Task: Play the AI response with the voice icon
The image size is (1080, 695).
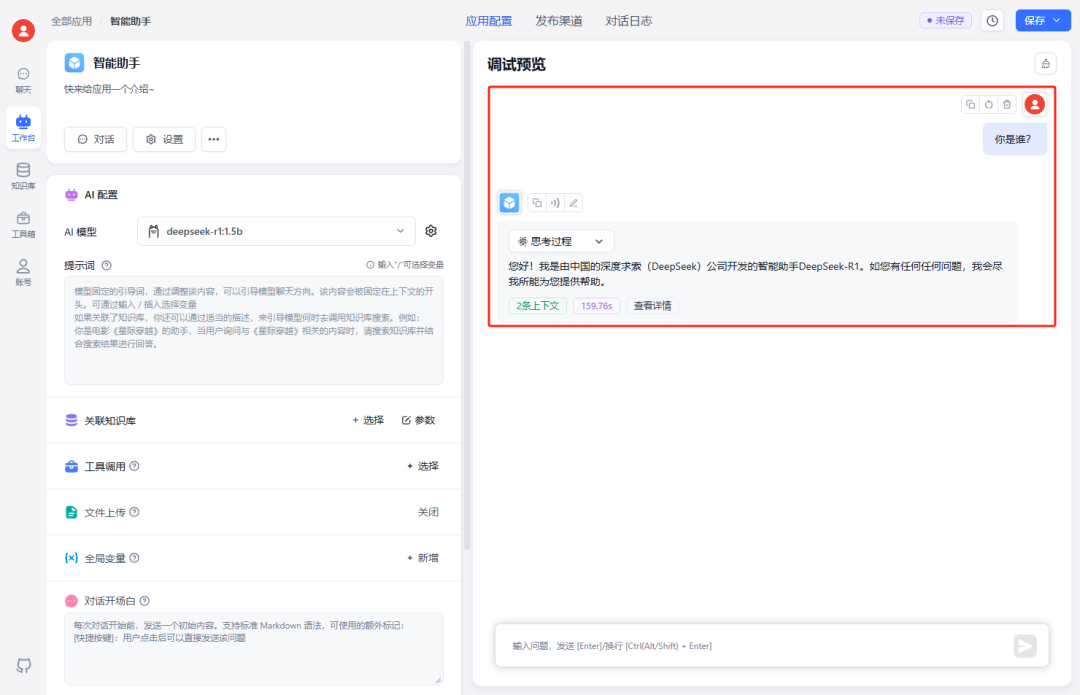Action: [555, 203]
